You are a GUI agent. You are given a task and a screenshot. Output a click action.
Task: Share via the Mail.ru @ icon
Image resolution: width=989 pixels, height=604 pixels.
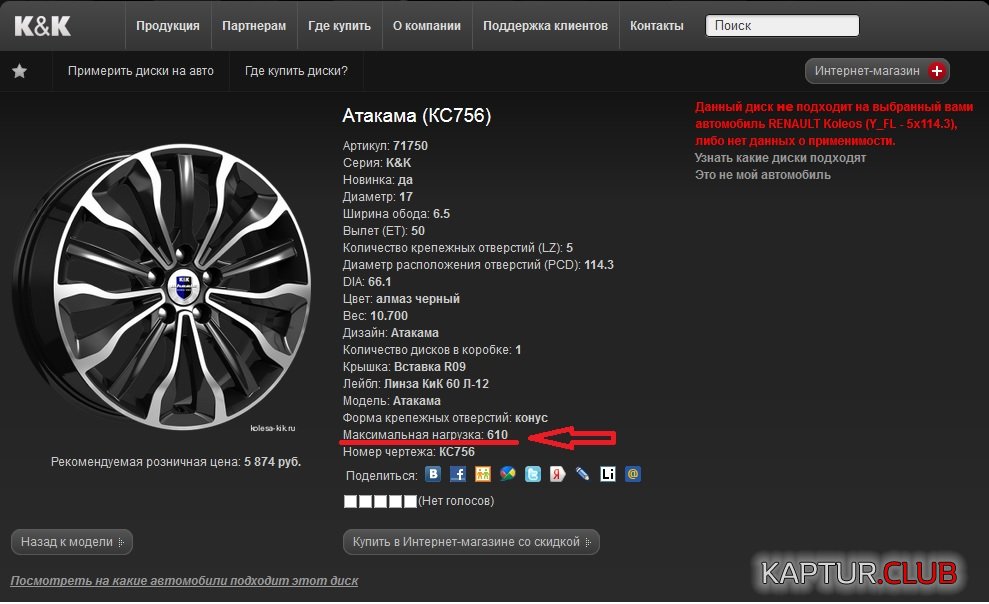click(633, 474)
